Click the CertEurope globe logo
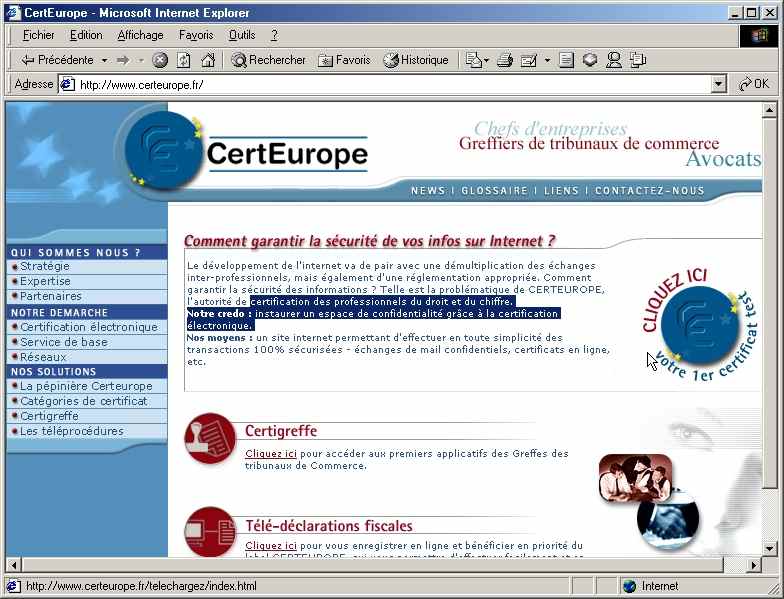 163,150
